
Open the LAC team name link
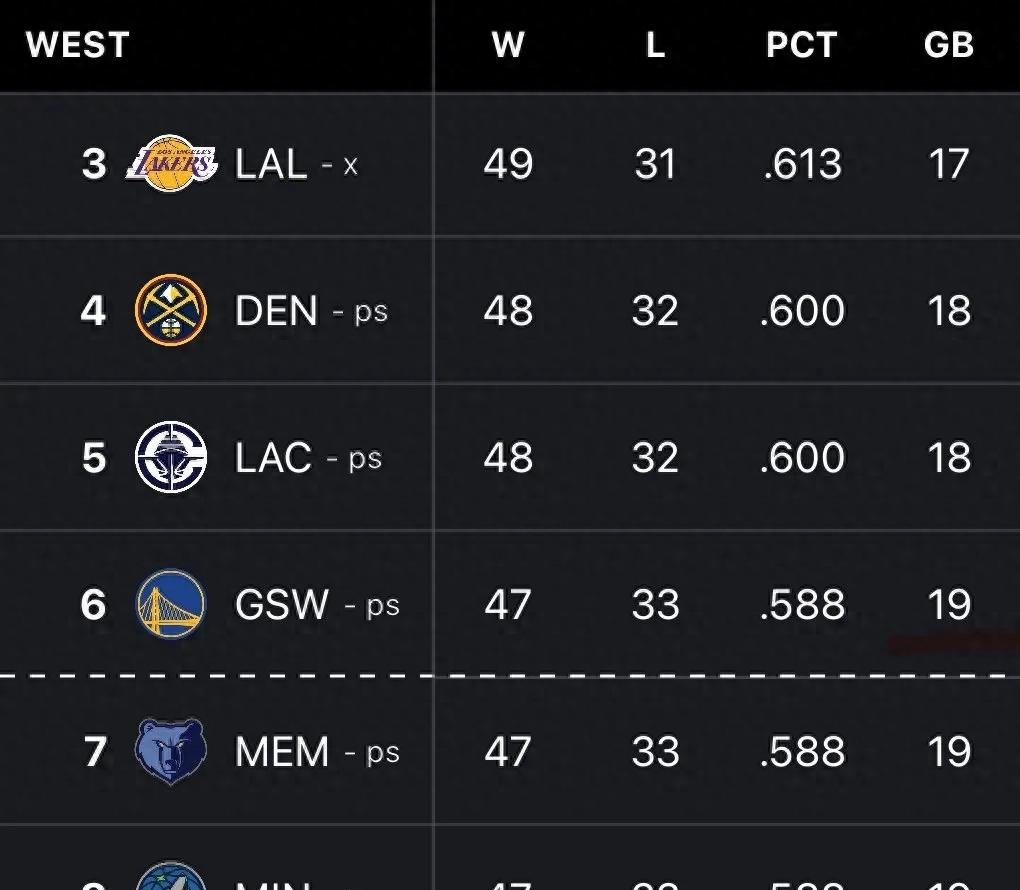coord(273,458)
